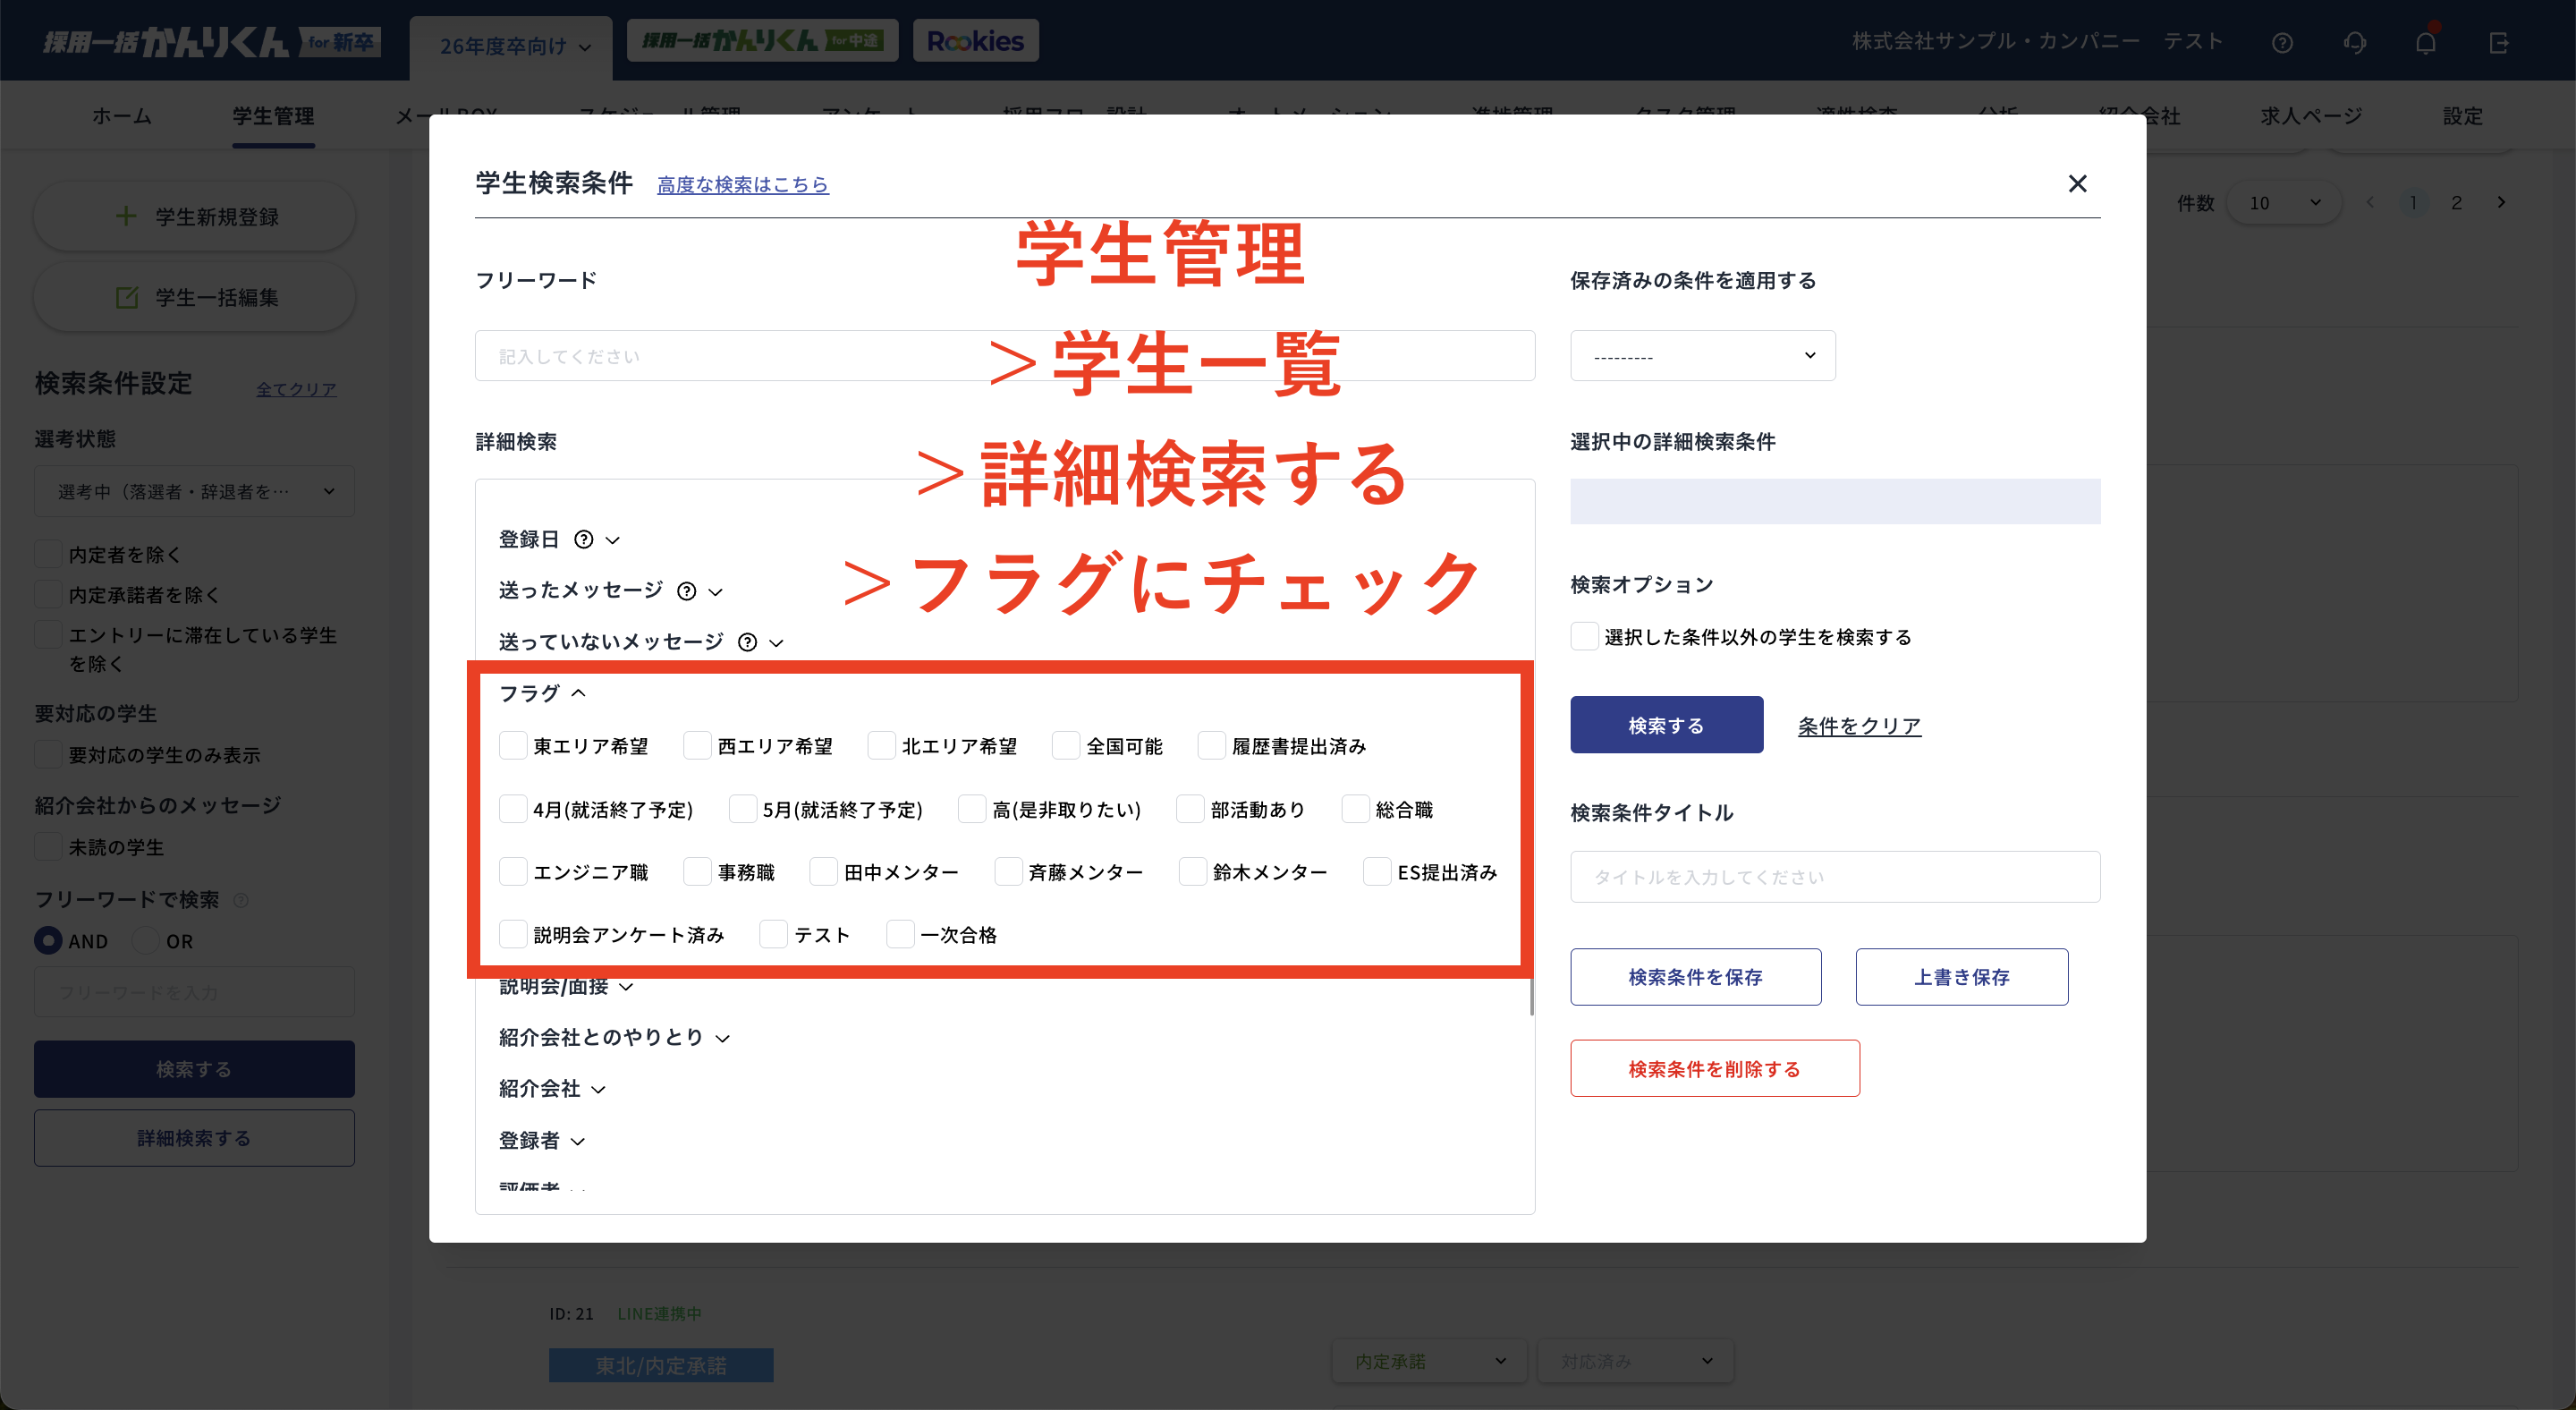Click the Rookies logo
The height and width of the screenshot is (1410, 2576).
click(x=975, y=40)
